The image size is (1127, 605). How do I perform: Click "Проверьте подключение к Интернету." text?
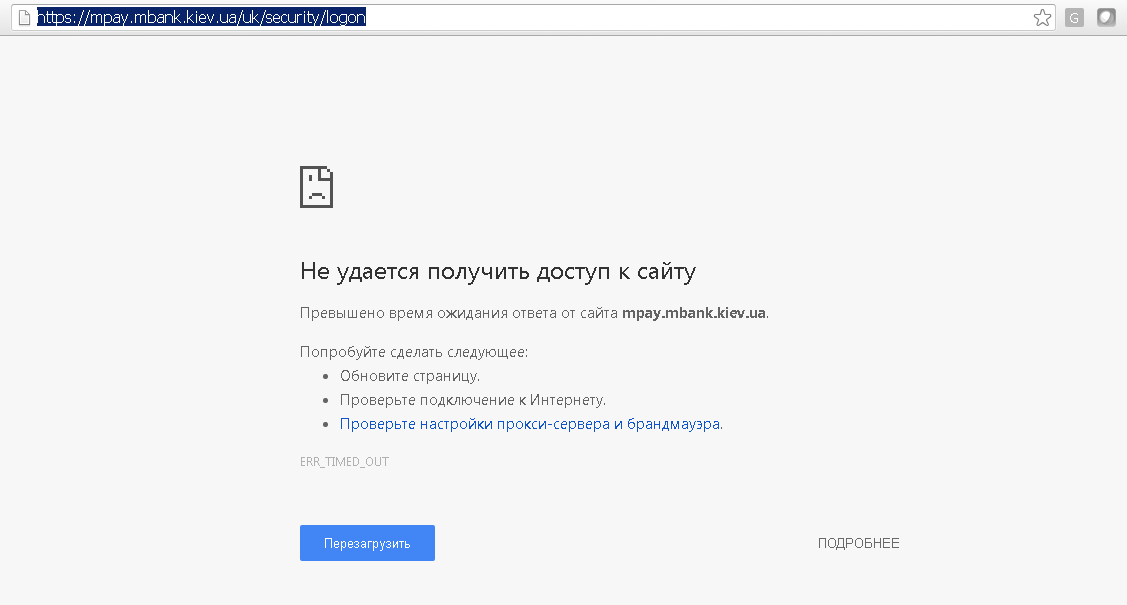[x=473, y=400]
